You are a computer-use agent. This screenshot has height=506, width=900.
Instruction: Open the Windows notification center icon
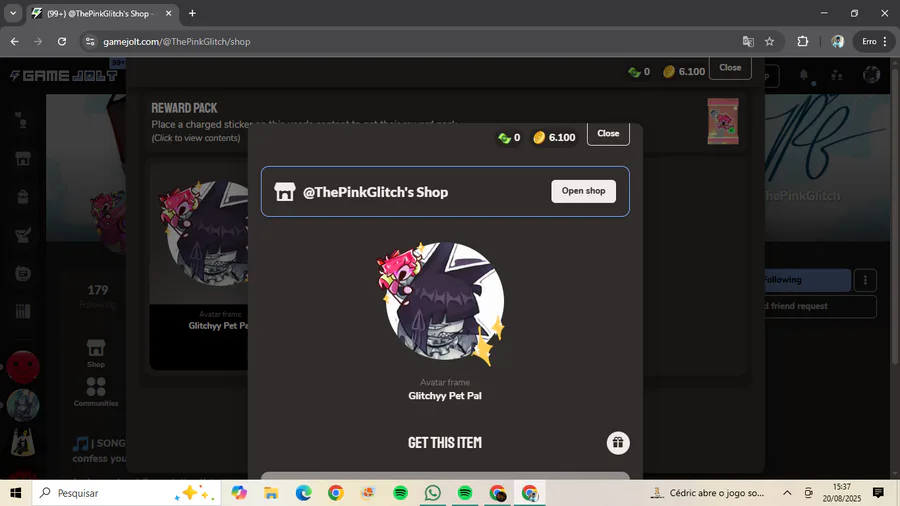click(878, 492)
